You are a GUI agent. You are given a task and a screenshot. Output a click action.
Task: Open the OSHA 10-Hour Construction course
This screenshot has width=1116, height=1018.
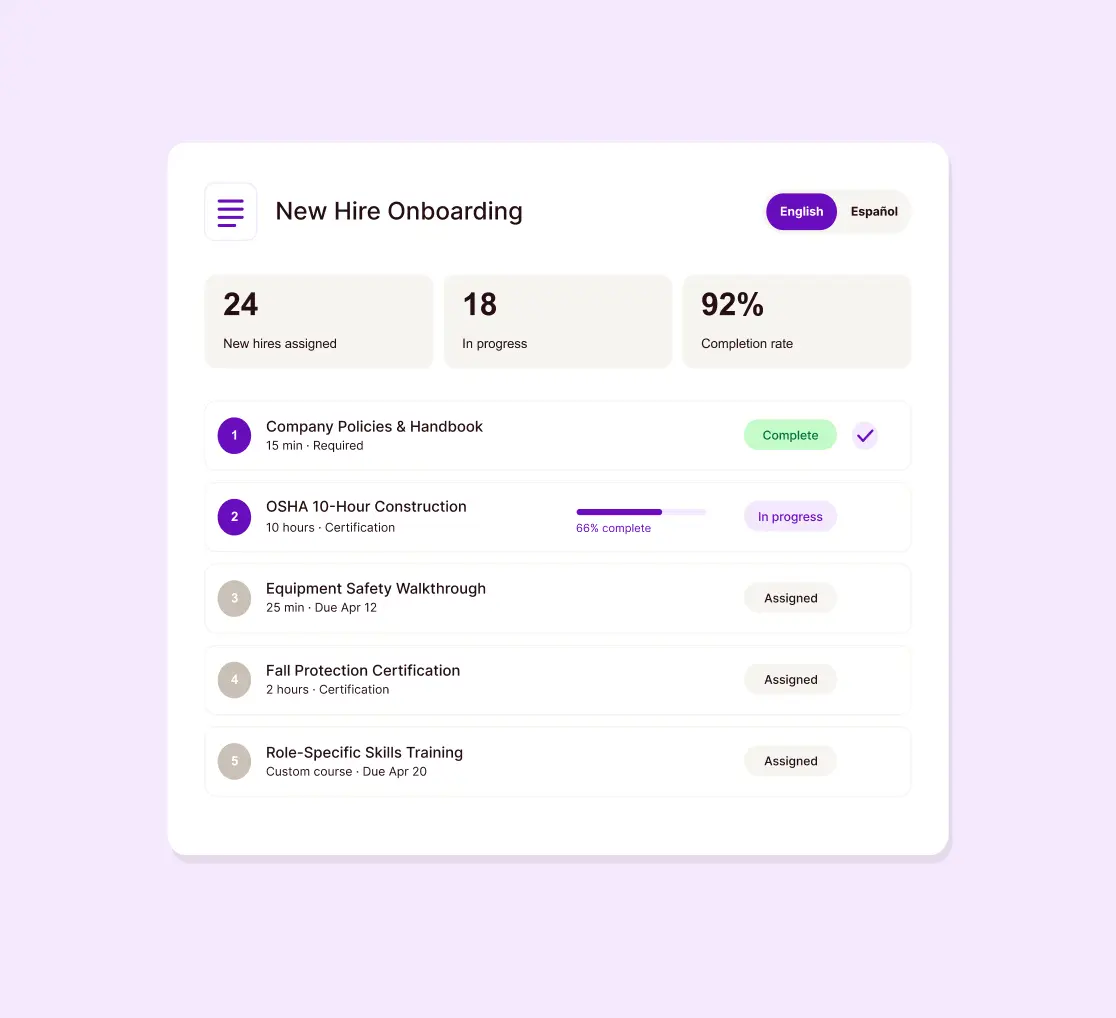366,507
